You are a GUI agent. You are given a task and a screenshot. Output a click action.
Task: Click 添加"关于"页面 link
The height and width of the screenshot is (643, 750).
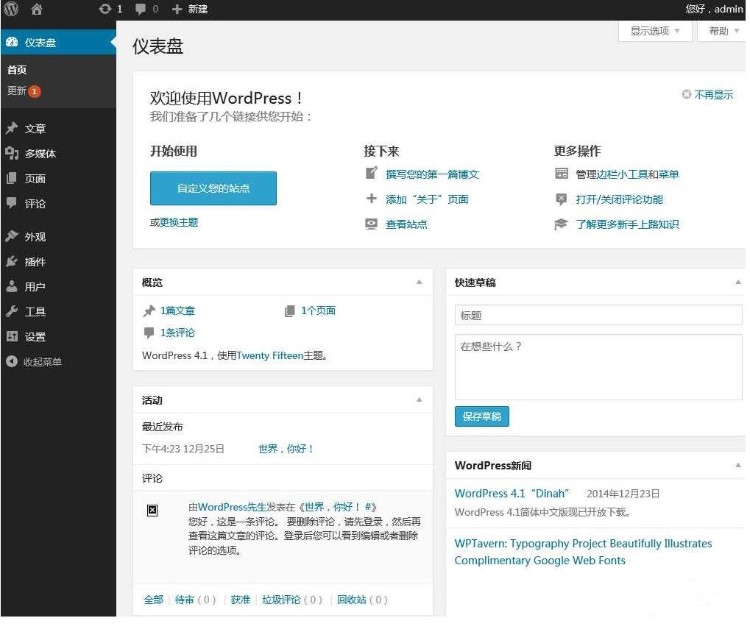click(x=427, y=200)
